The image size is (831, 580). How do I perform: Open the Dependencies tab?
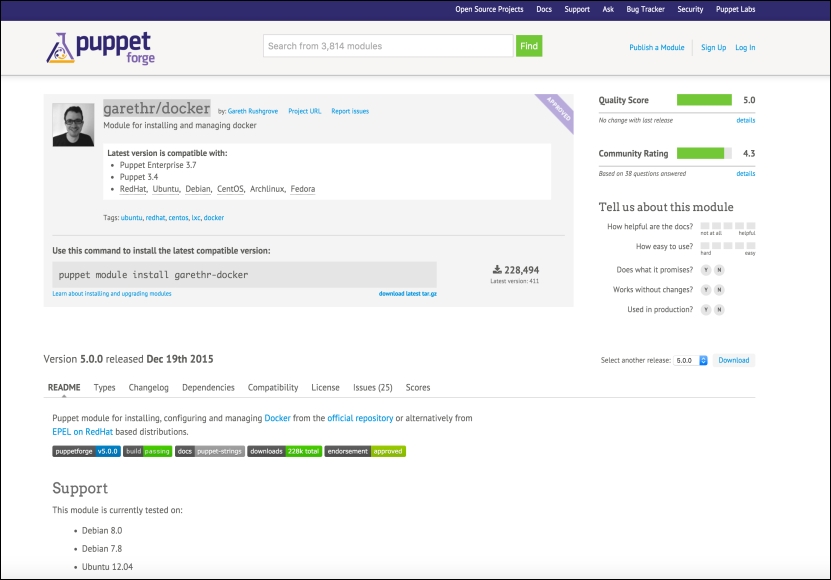pyautogui.click(x=208, y=388)
